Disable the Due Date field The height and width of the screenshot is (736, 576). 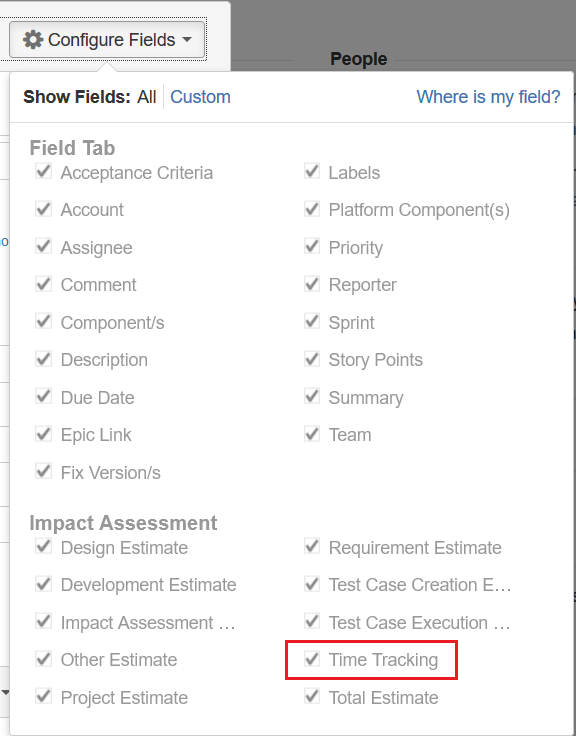pyautogui.click(x=44, y=397)
